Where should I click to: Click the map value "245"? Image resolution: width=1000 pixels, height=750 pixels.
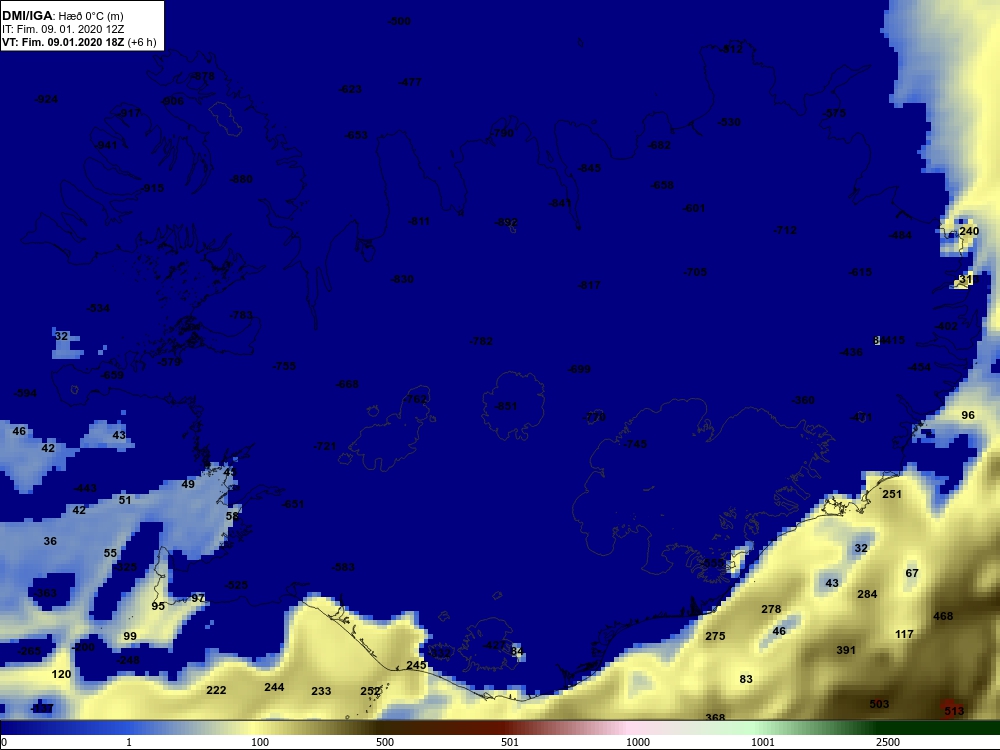point(416,665)
